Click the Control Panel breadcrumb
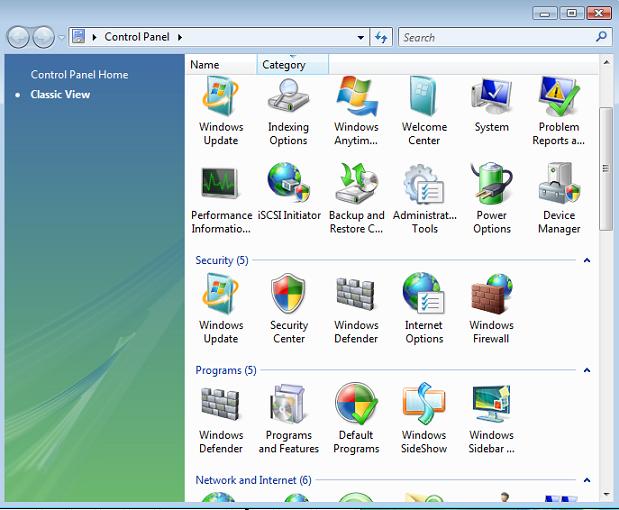Image resolution: width=619 pixels, height=510 pixels. click(137, 37)
